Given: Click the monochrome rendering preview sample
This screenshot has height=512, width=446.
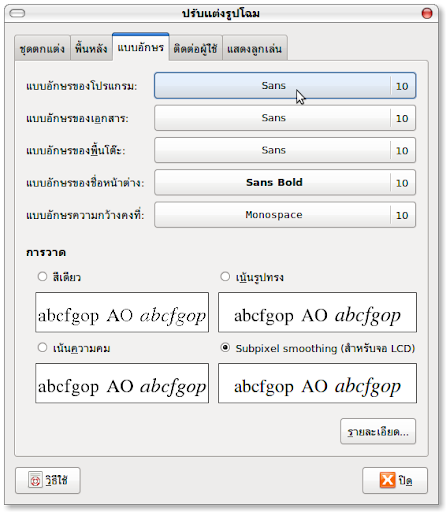Looking at the screenshot, I should (x=122, y=312).
